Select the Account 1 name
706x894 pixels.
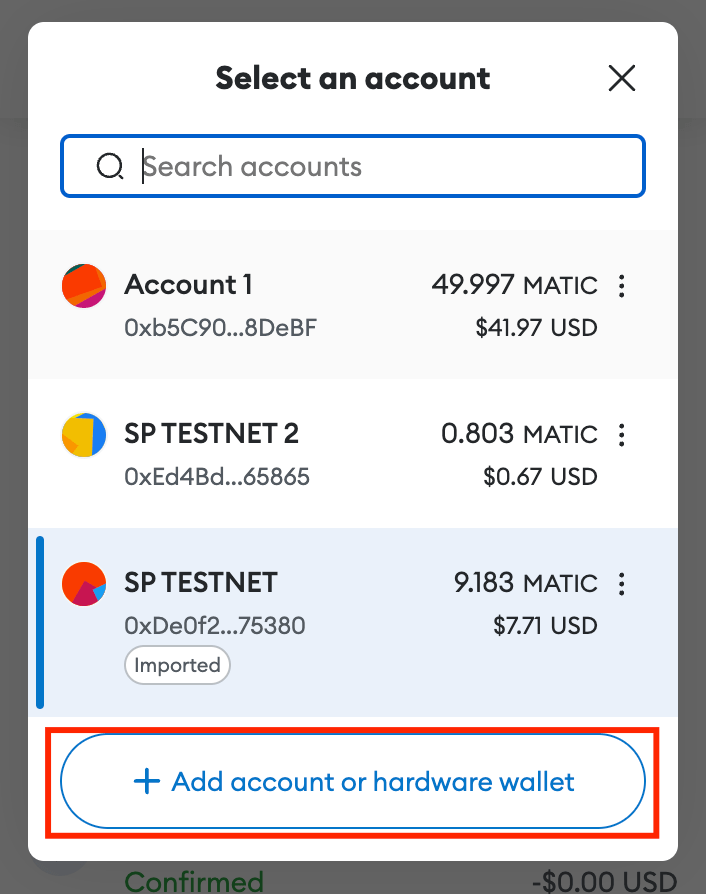tap(188, 285)
